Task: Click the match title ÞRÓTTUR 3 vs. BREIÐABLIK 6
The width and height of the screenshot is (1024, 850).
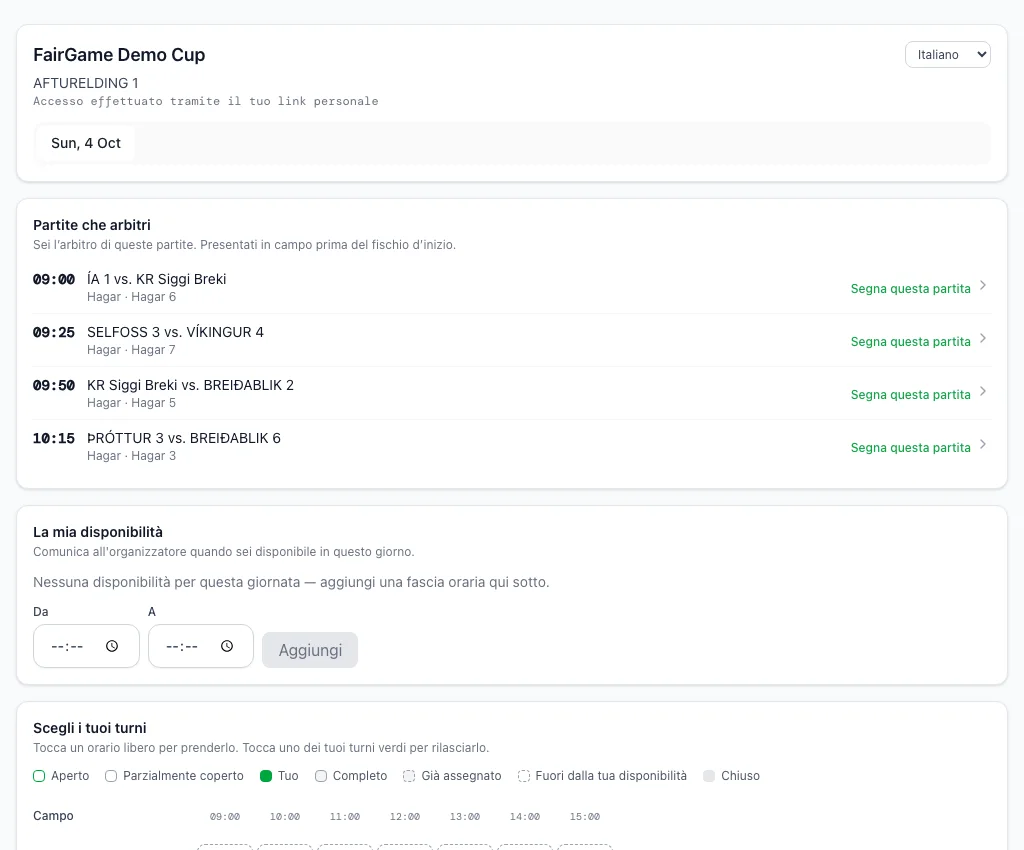Action: click(x=184, y=438)
